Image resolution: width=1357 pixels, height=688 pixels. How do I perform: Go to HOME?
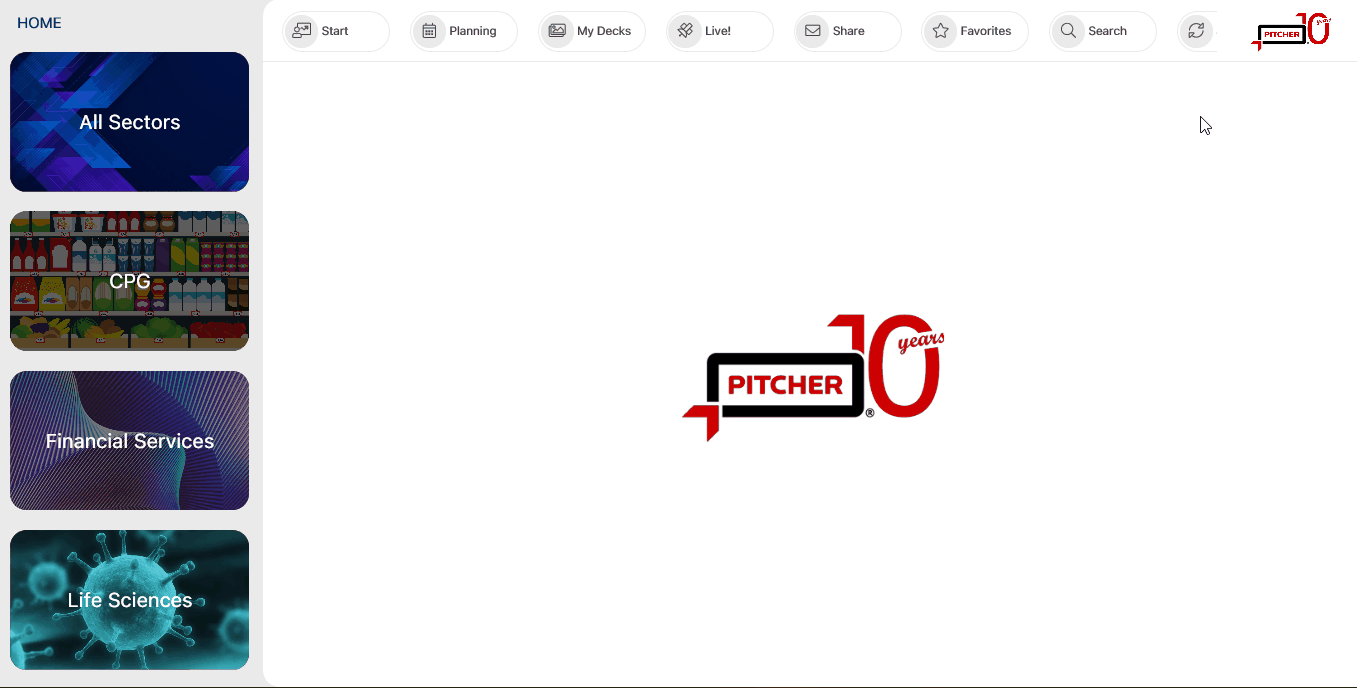[x=39, y=22]
